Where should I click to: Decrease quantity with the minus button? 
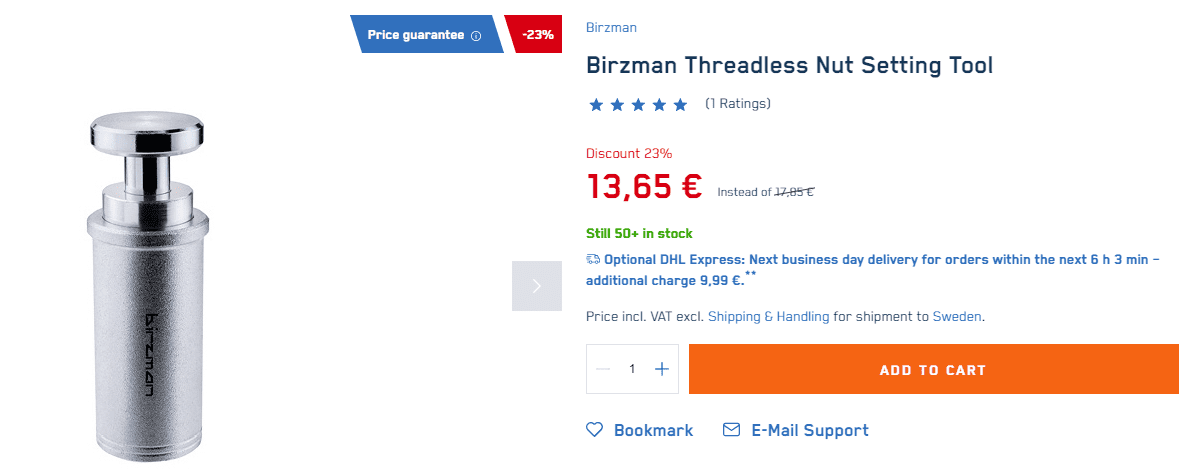click(x=603, y=369)
